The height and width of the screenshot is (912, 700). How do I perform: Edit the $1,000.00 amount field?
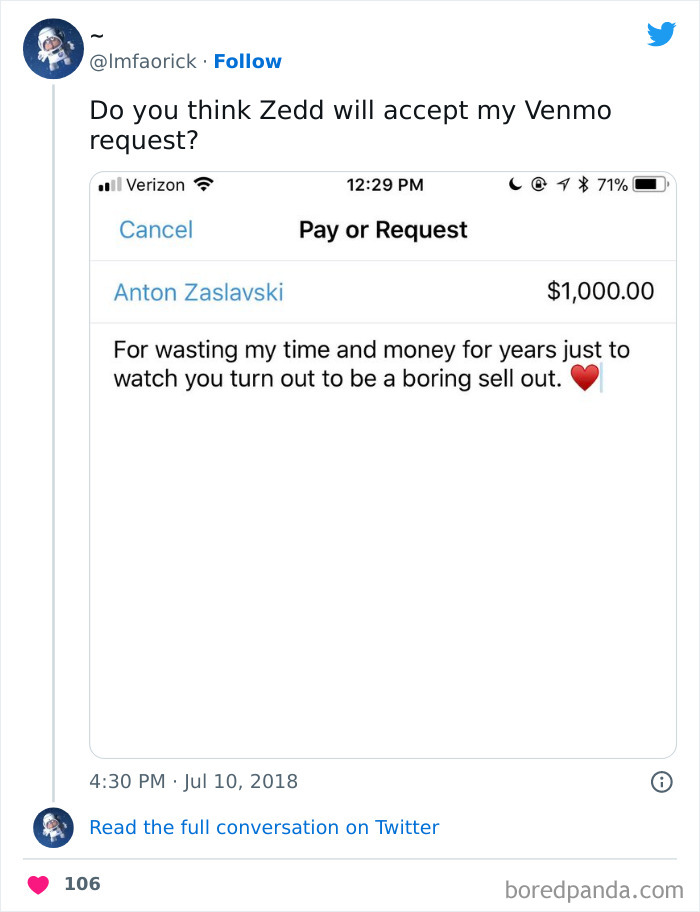(600, 291)
